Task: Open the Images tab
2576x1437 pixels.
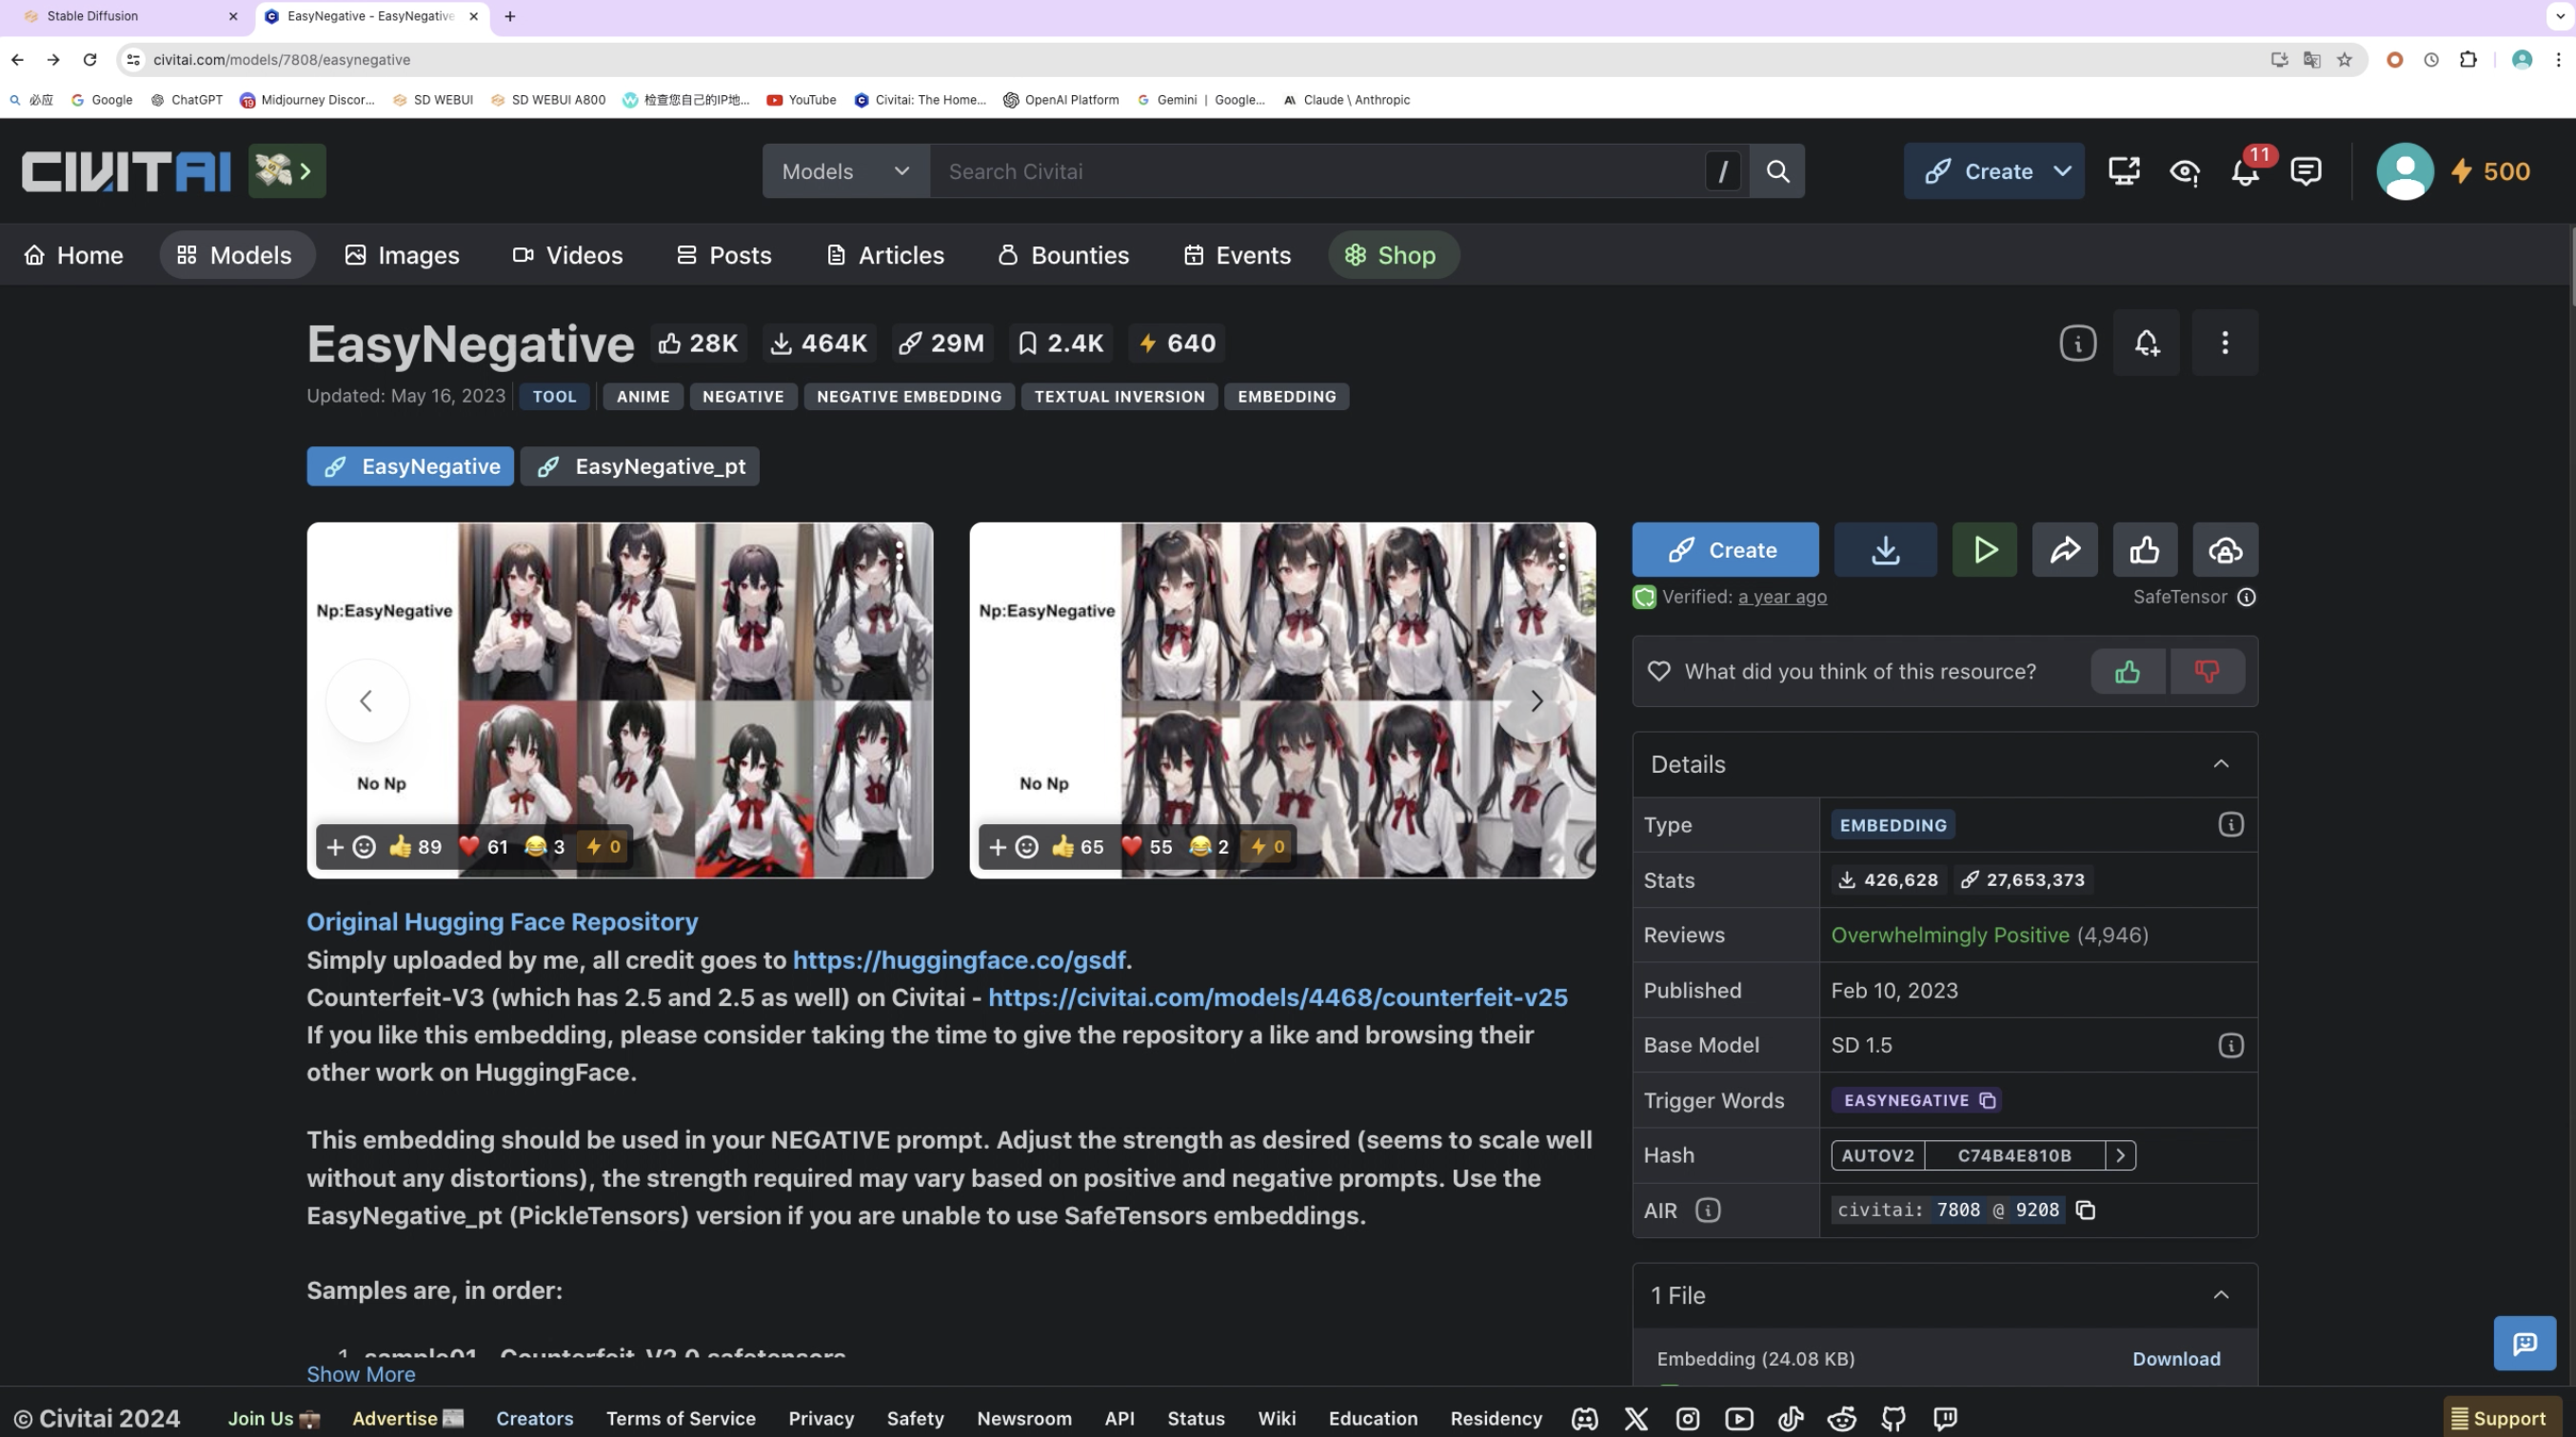Action: point(402,255)
